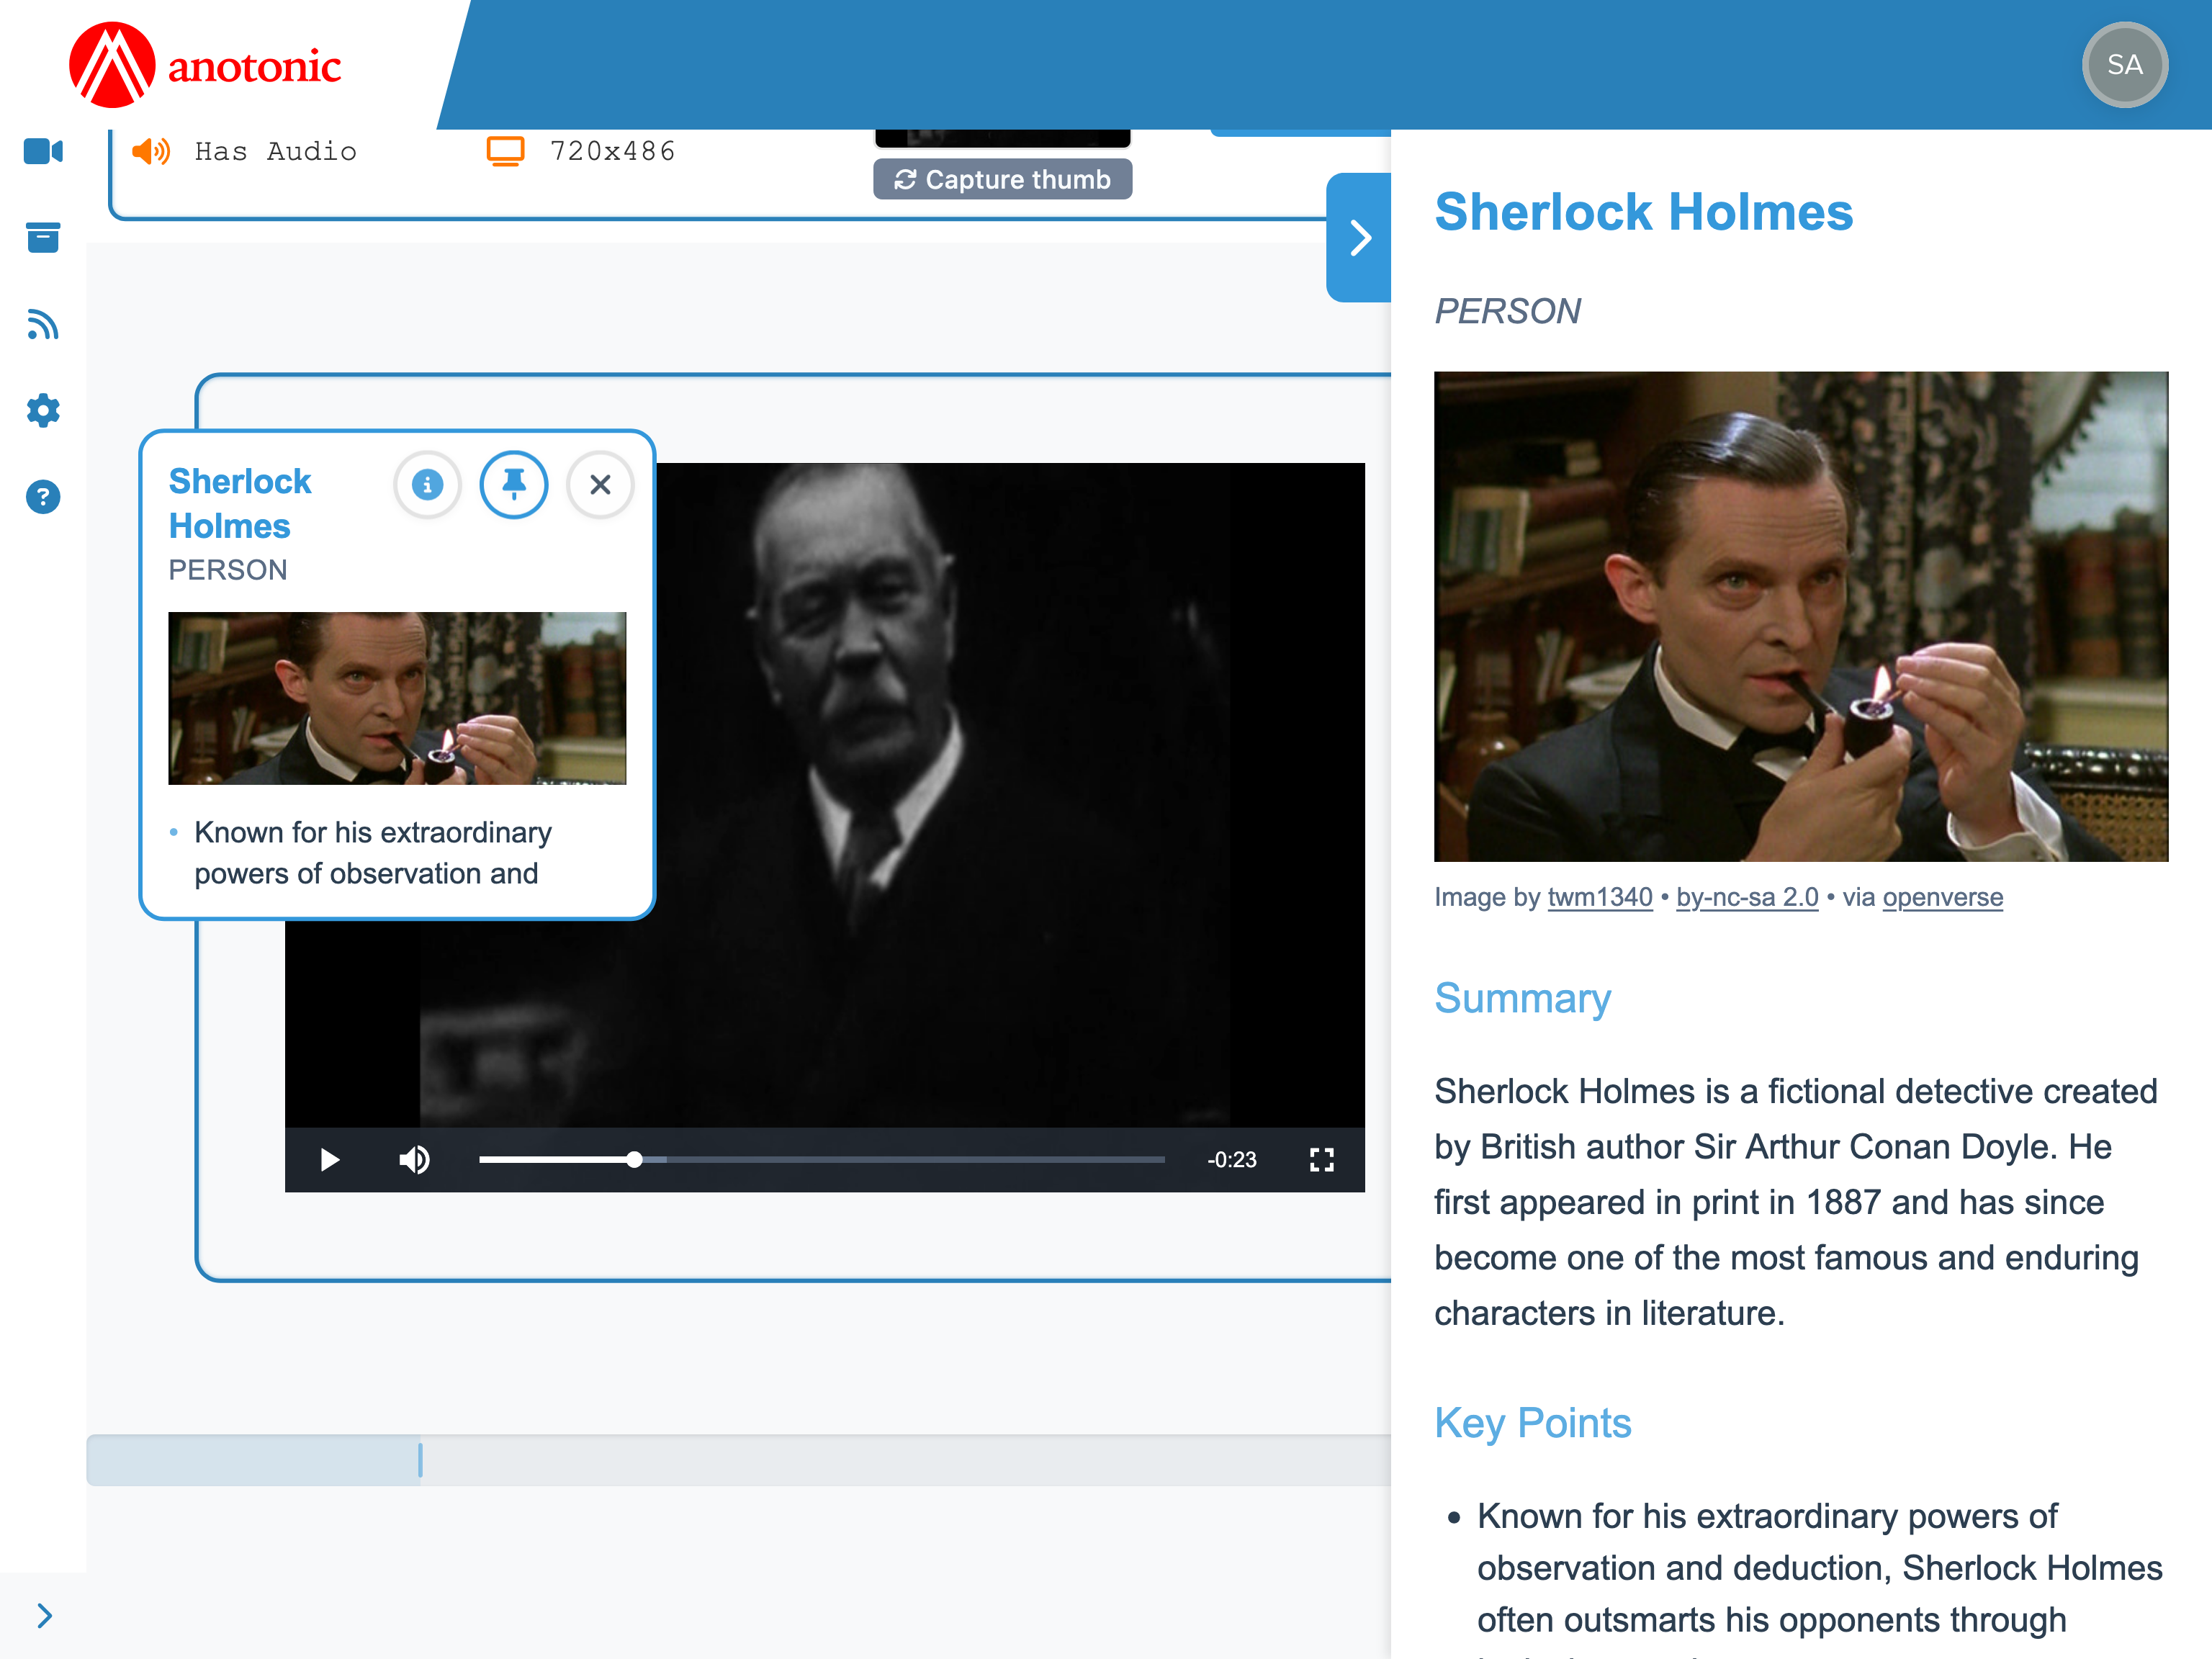Open the archive box sidebar icon

tap(43, 237)
